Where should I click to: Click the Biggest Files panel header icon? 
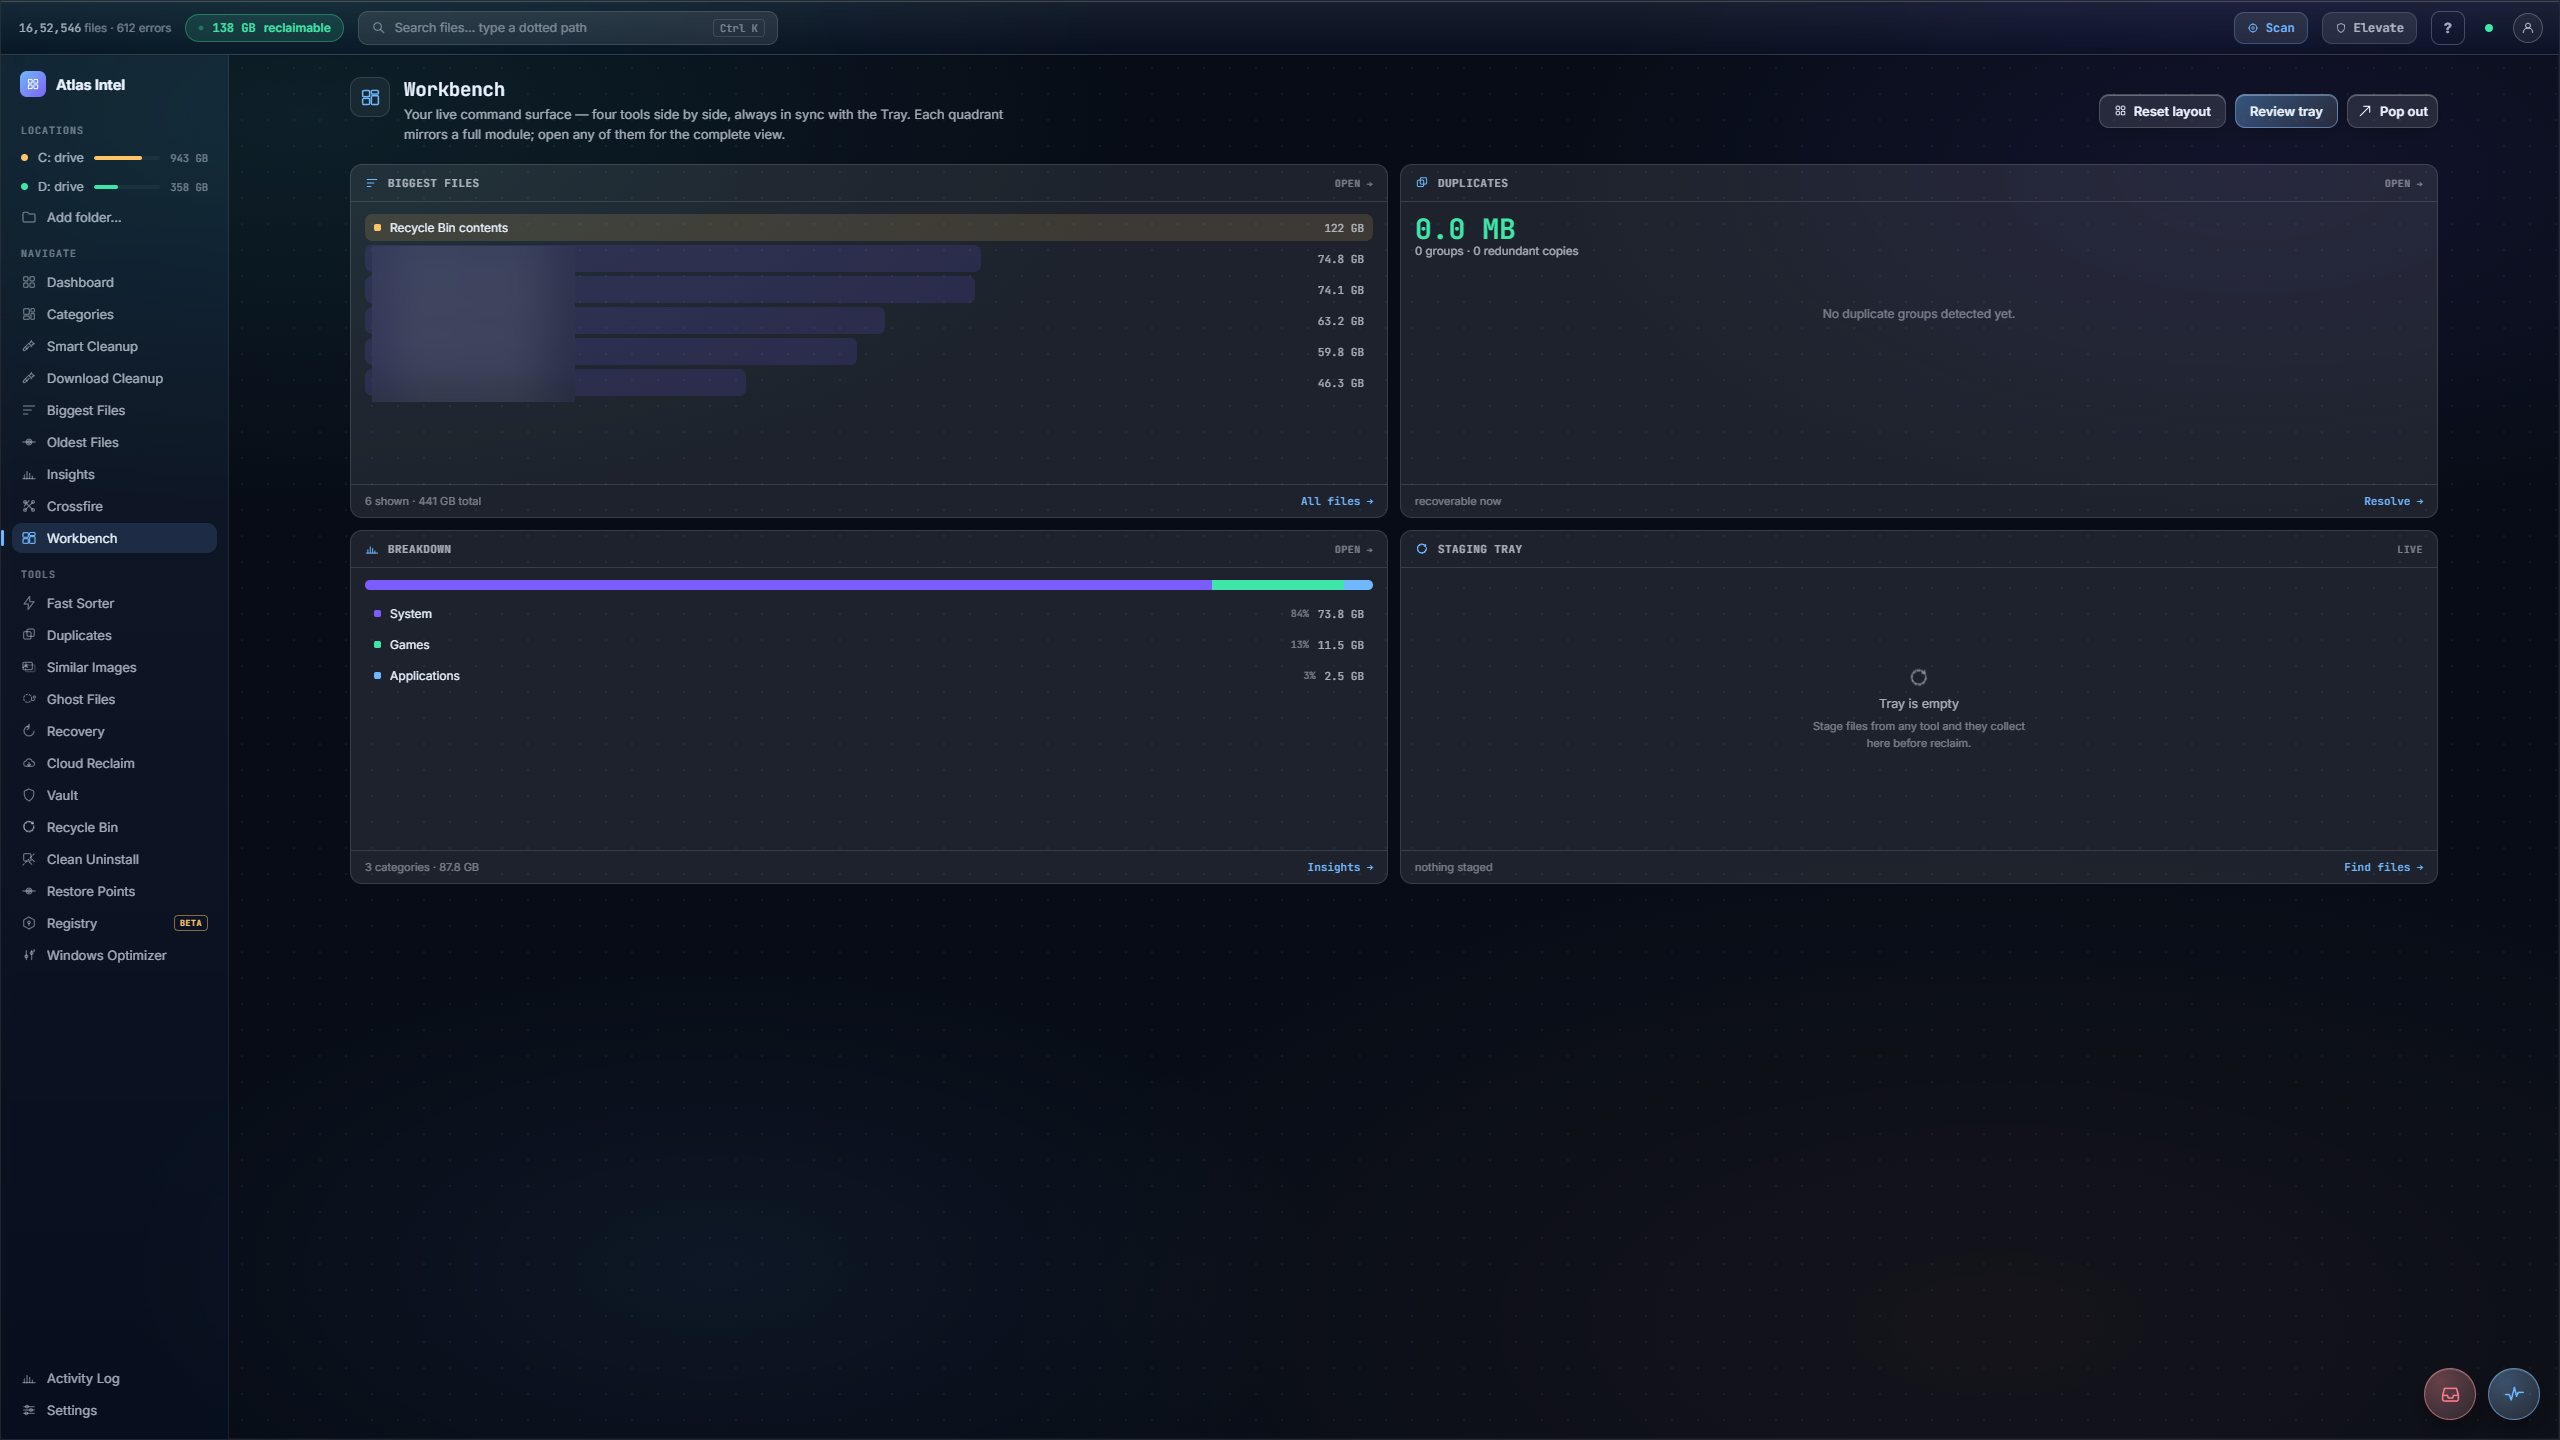[x=372, y=183]
